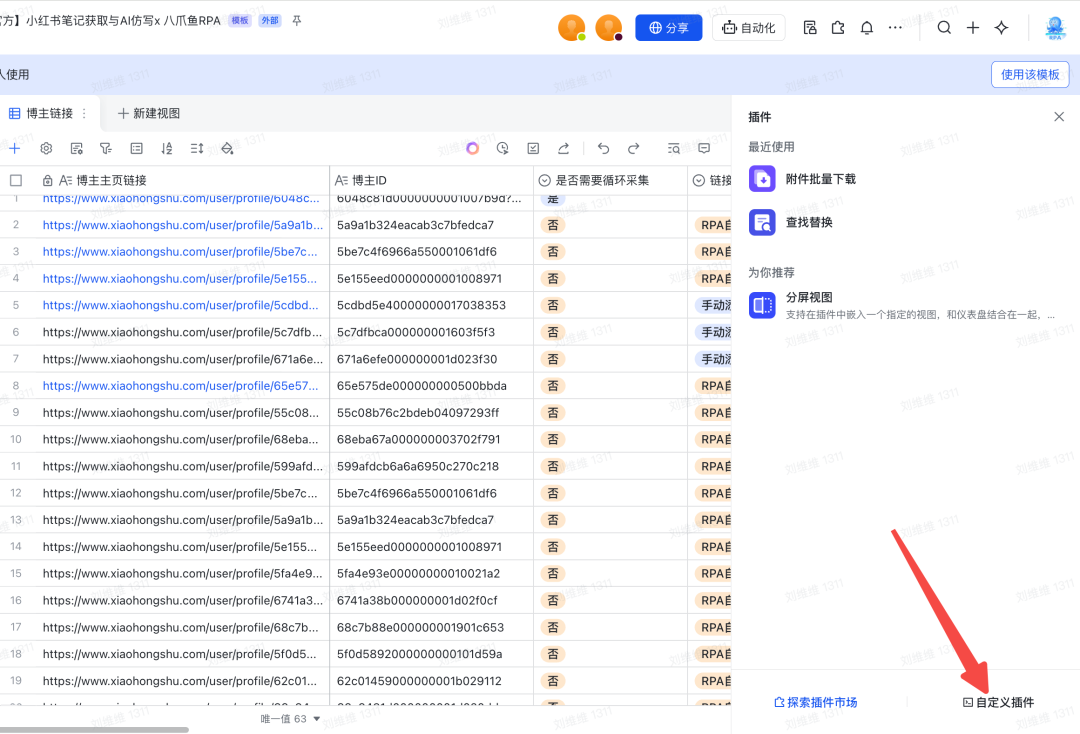
Task: Click the undo arrow in toolbar
Action: [x=603, y=148]
